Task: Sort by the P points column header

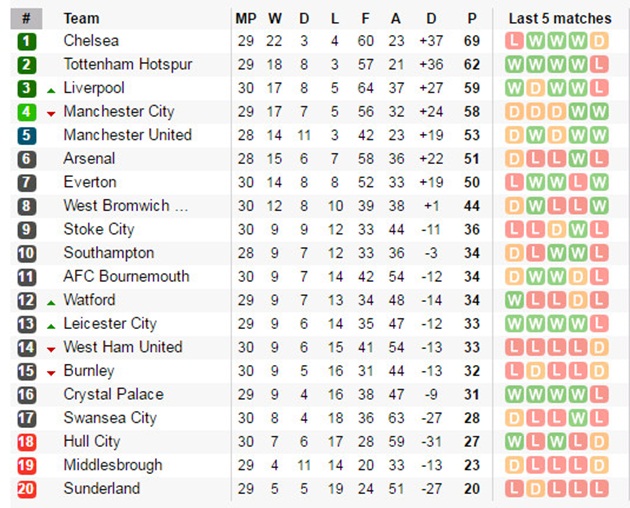Action: 472,18
